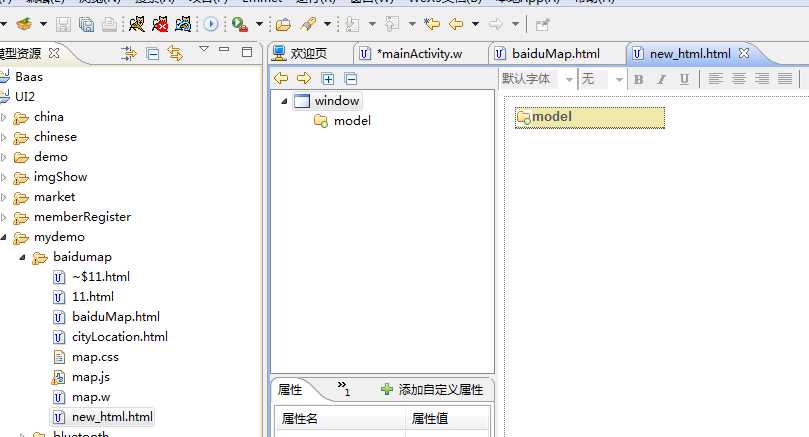Select the window node in outline
809x437 pixels.
(327, 101)
